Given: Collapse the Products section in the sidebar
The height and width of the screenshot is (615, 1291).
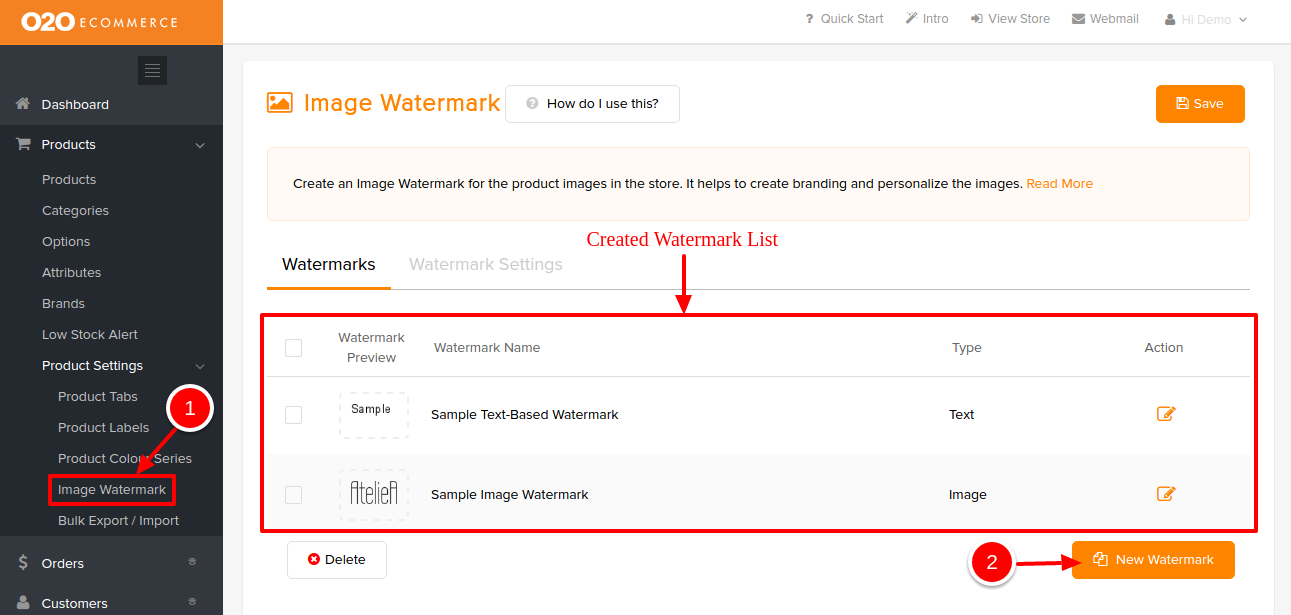Looking at the screenshot, I should (x=200, y=144).
